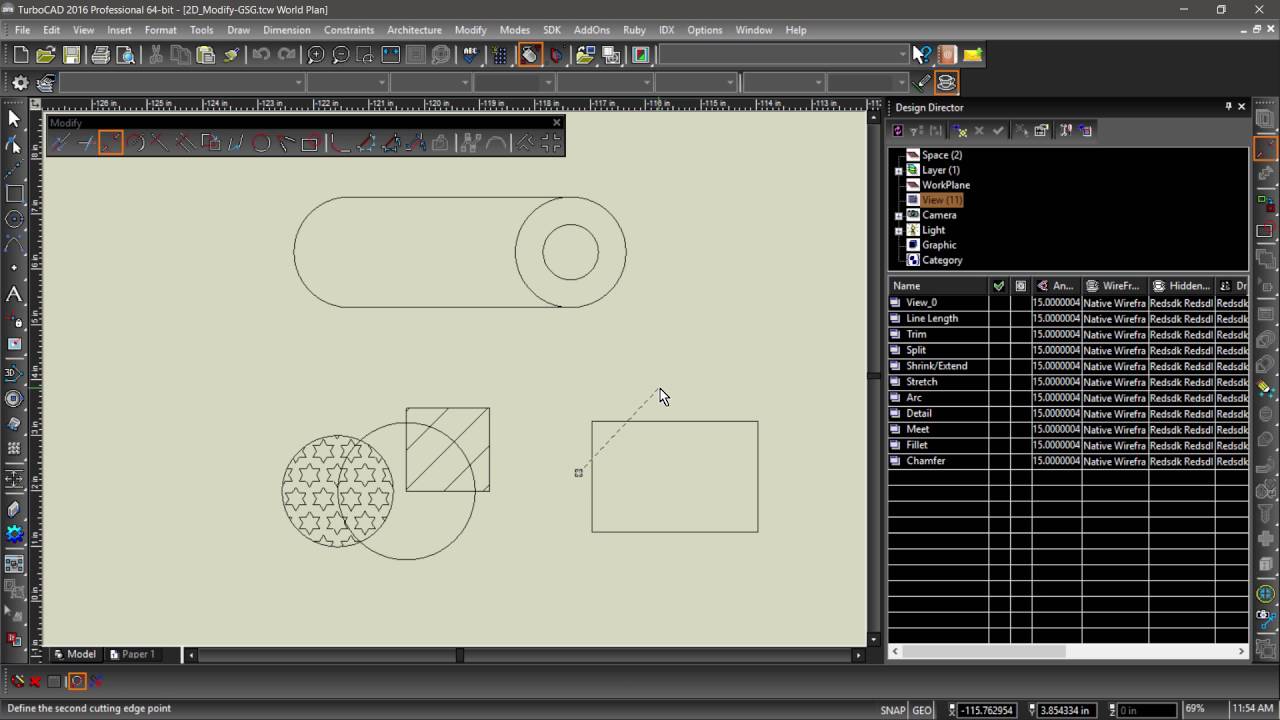Expand the Layer (1) tree node
The width and height of the screenshot is (1280, 720).
(x=898, y=171)
